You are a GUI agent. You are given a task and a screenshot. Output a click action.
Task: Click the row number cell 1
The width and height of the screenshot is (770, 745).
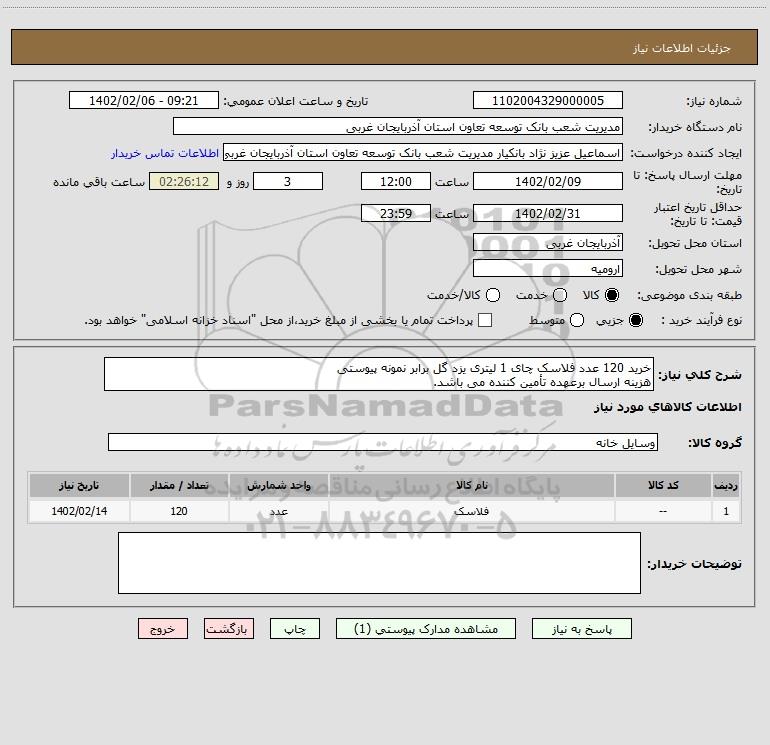[x=726, y=511]
